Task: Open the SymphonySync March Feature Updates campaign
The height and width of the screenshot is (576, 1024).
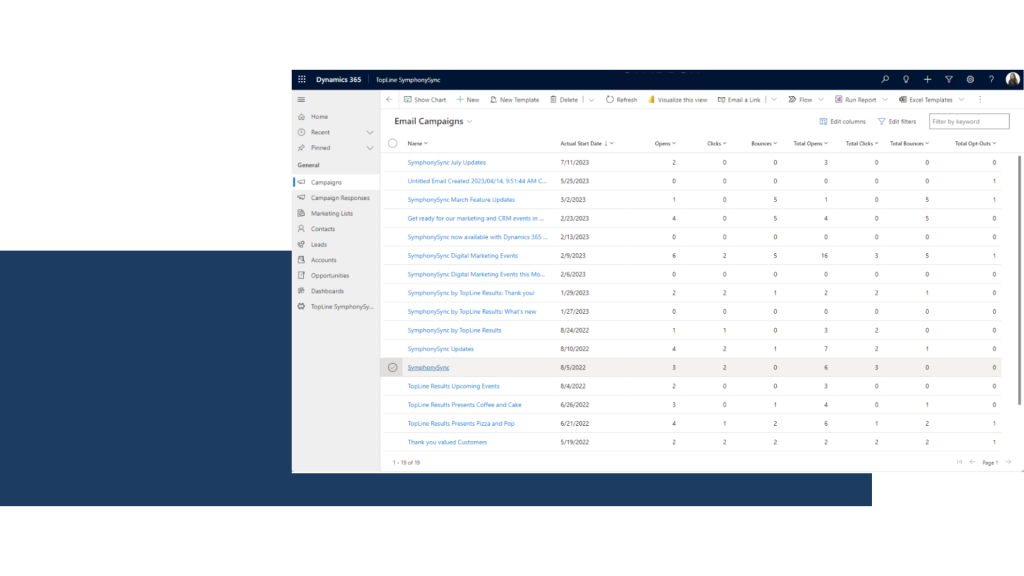Action: pyautogui.click(x=461, y=200)
